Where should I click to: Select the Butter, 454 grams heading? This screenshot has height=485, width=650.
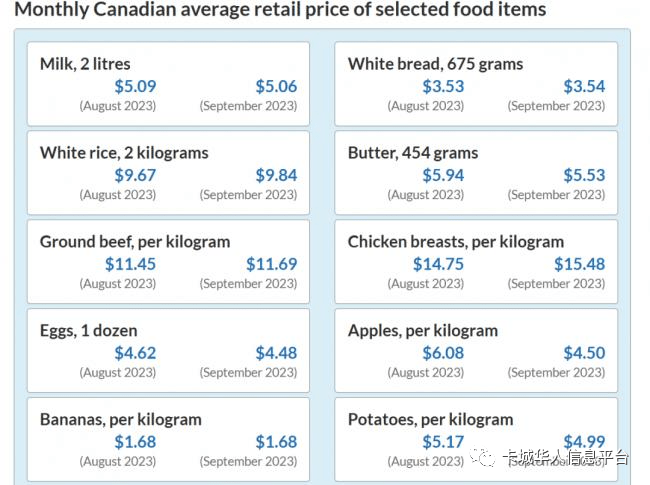click(413, 153)
